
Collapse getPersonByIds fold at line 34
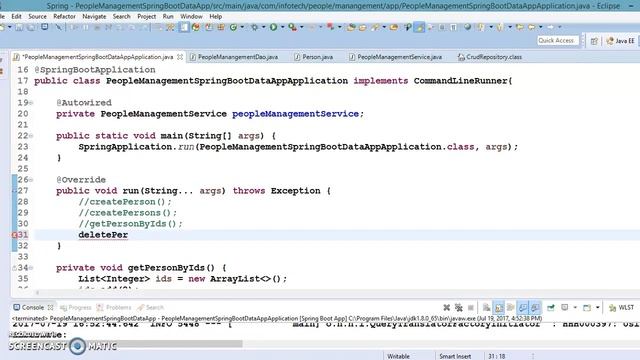[x=31, y=268]
